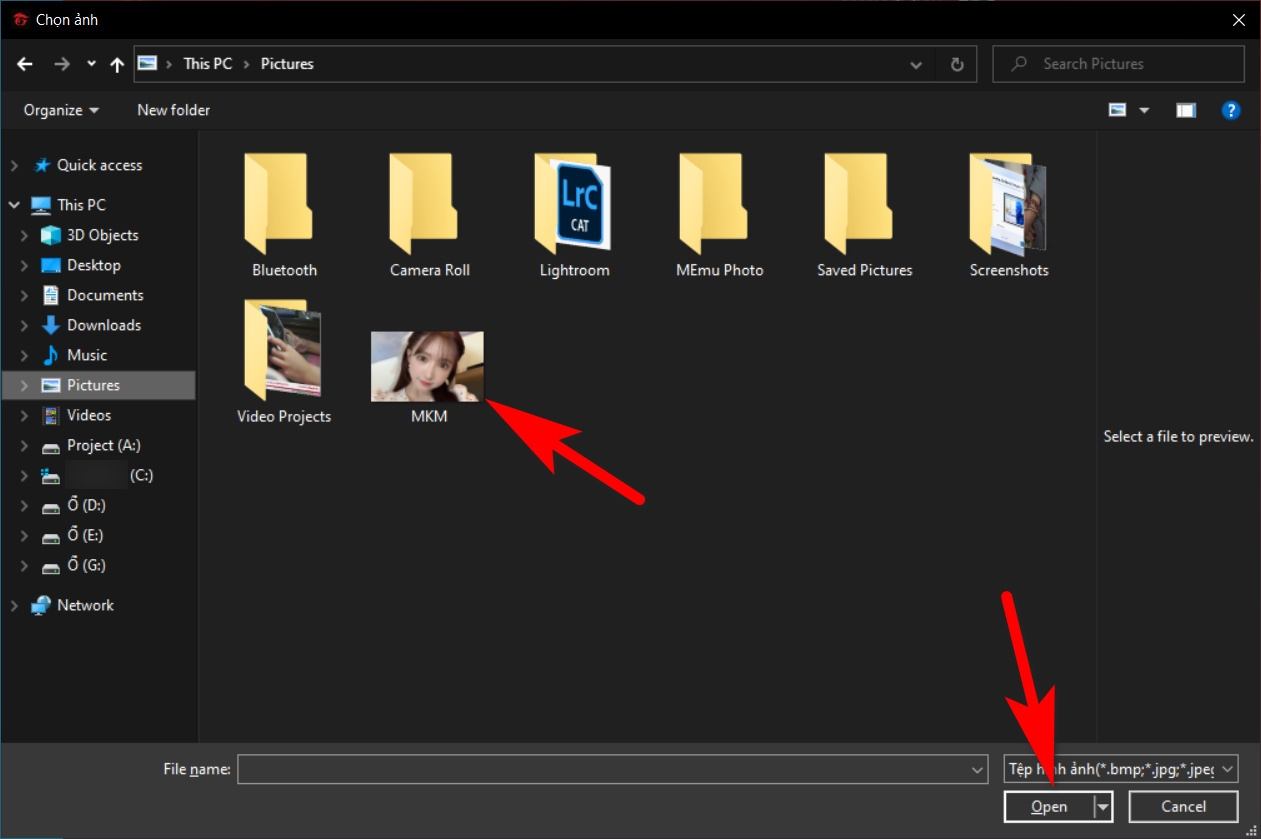
Task: Expand the Music tree node
Action: 25,355
